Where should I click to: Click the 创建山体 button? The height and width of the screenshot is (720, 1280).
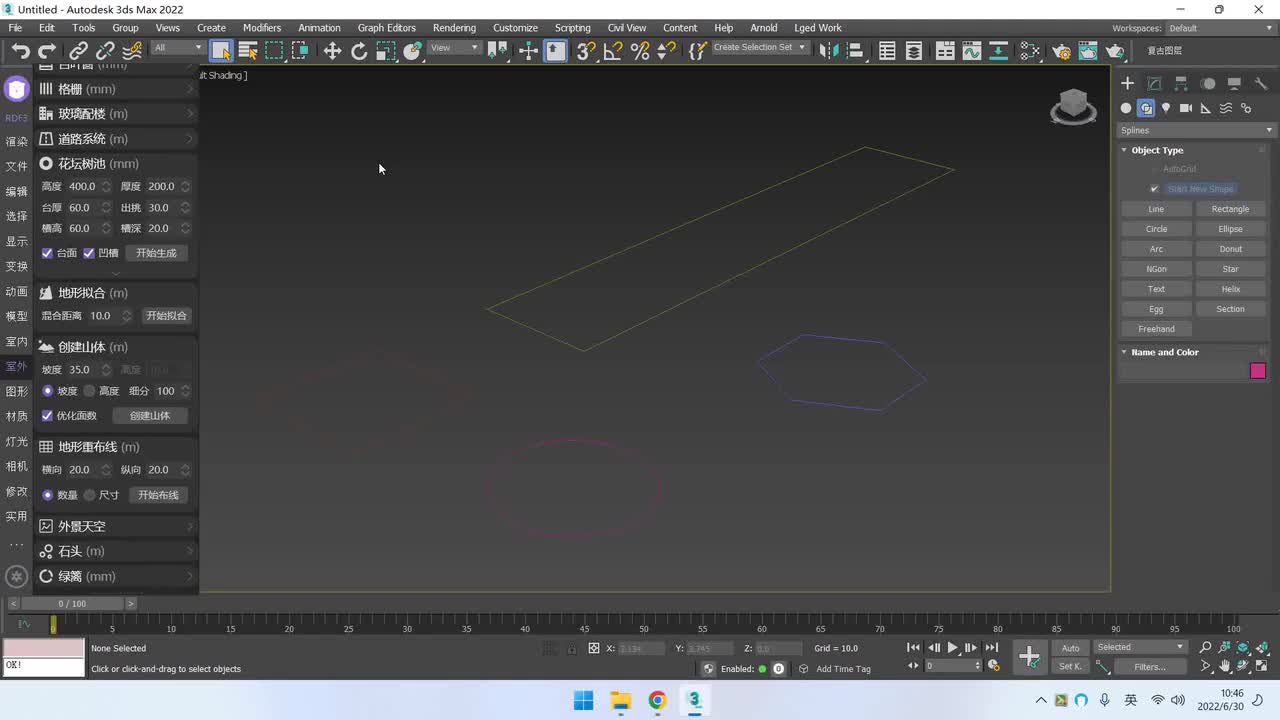tap(150, 416)
